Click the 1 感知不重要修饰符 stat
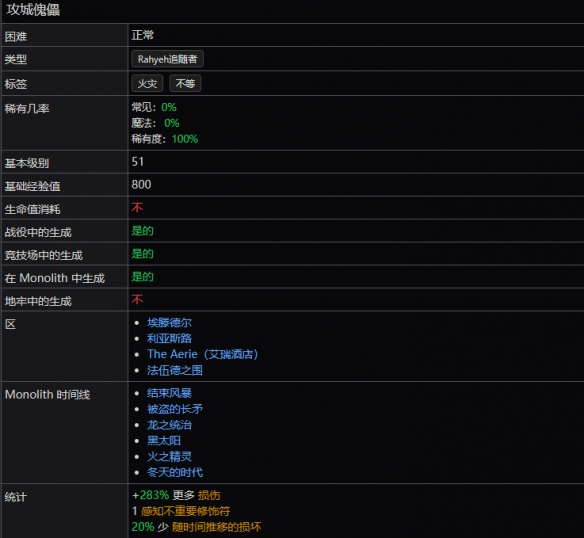 (181, 511)
